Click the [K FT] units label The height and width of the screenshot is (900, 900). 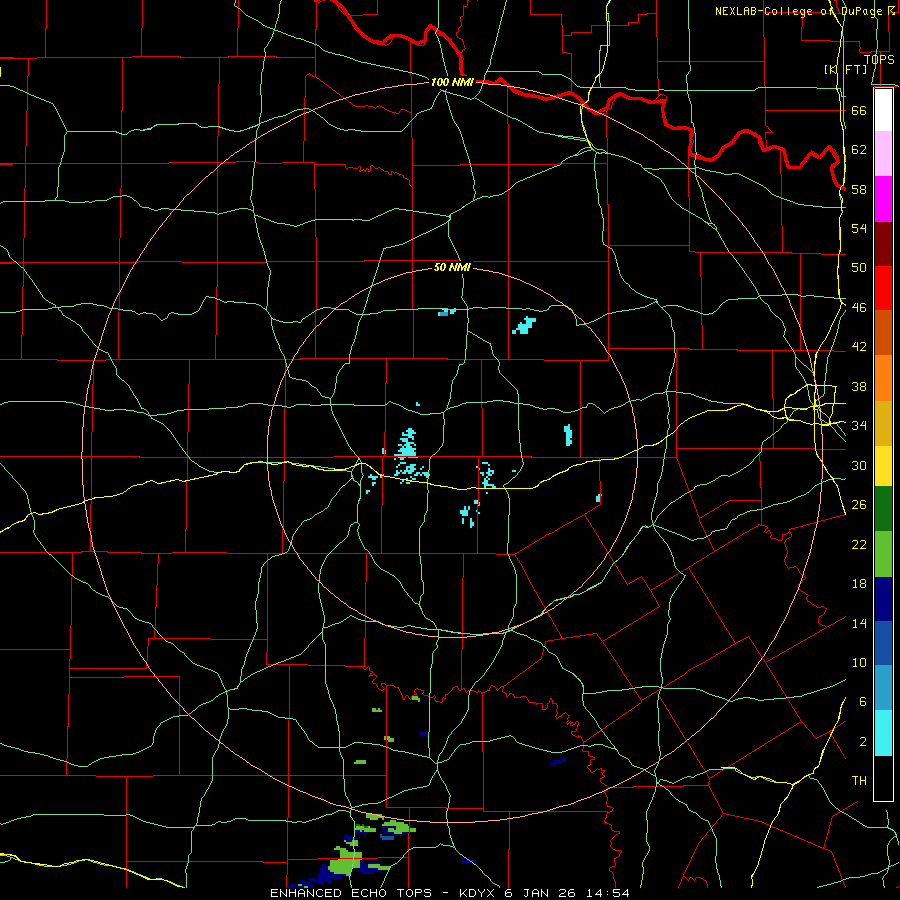coord(845,69)
